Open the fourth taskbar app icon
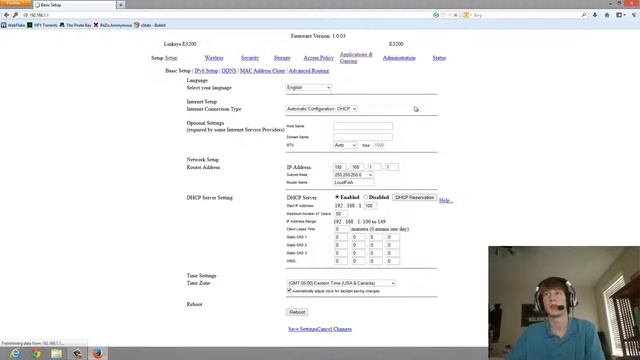 (x=77, y=353)
